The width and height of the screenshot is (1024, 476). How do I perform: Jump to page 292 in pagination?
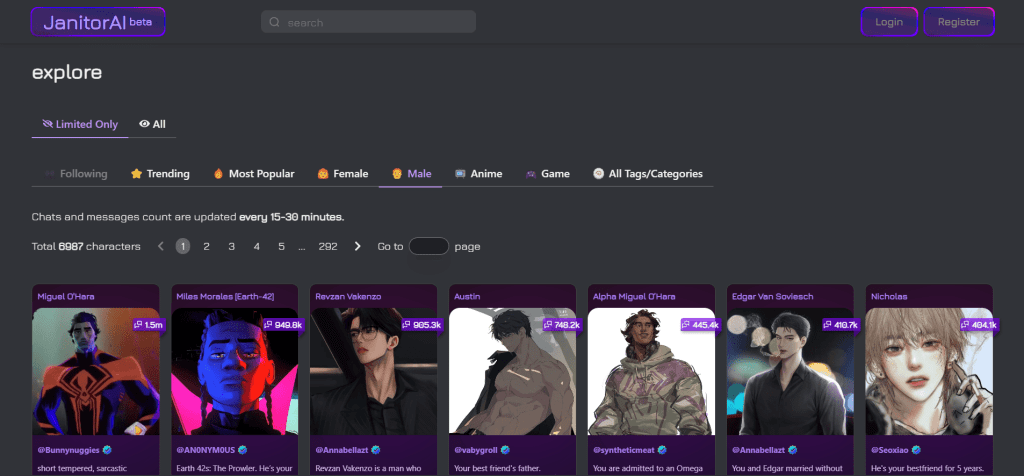click(x=327, y=246)
